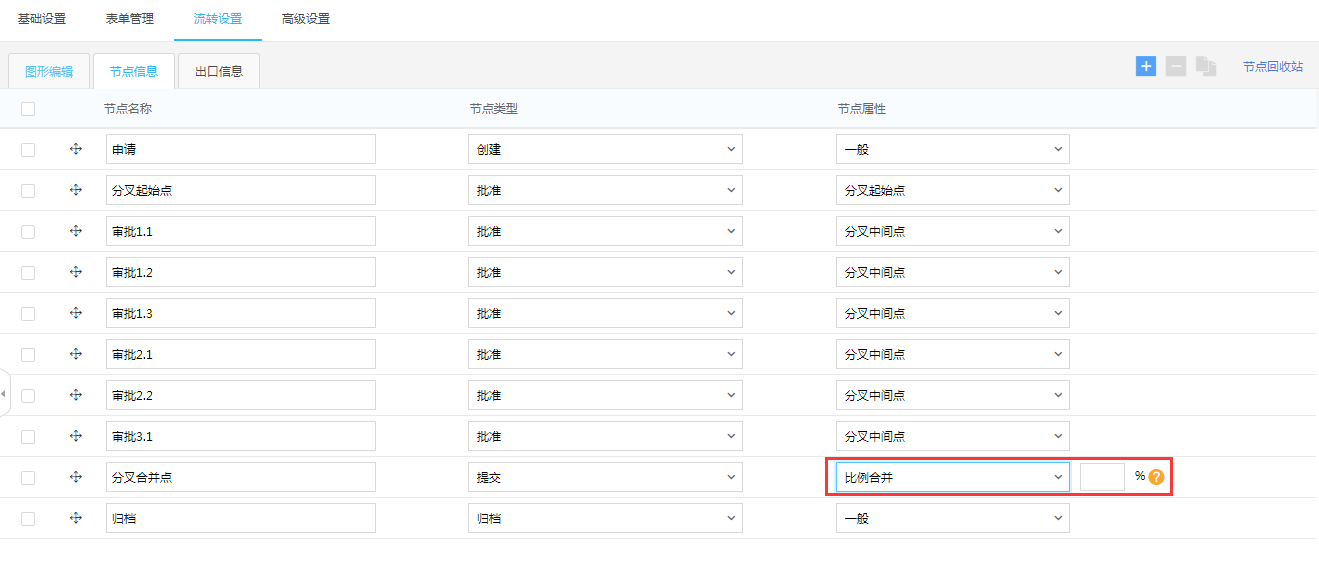Check the box for 分叉起始点 row
This screenshot has width=1319, height=575.
pos(28,190)
